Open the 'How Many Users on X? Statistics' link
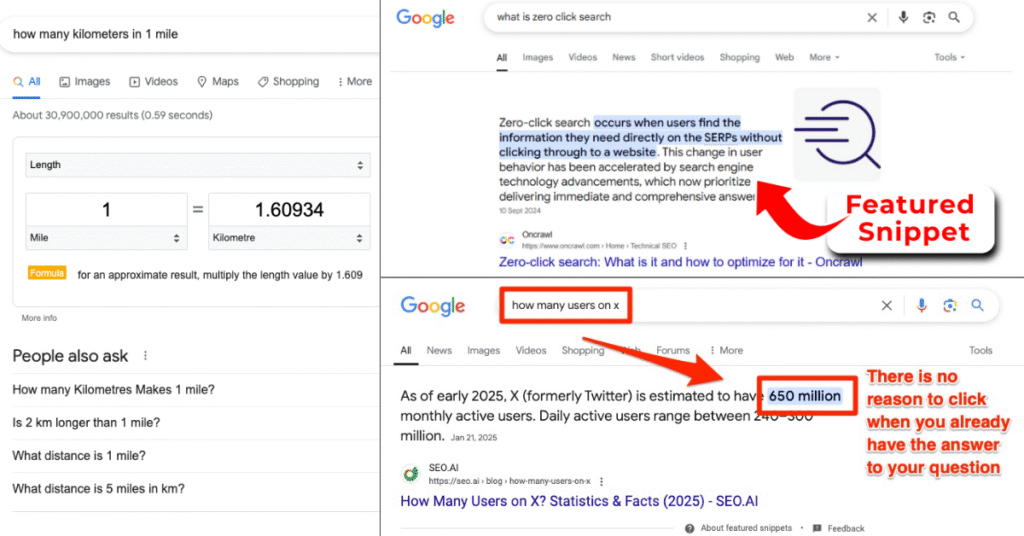This screenshot has width=1024, height=536. tap(579, 501)
